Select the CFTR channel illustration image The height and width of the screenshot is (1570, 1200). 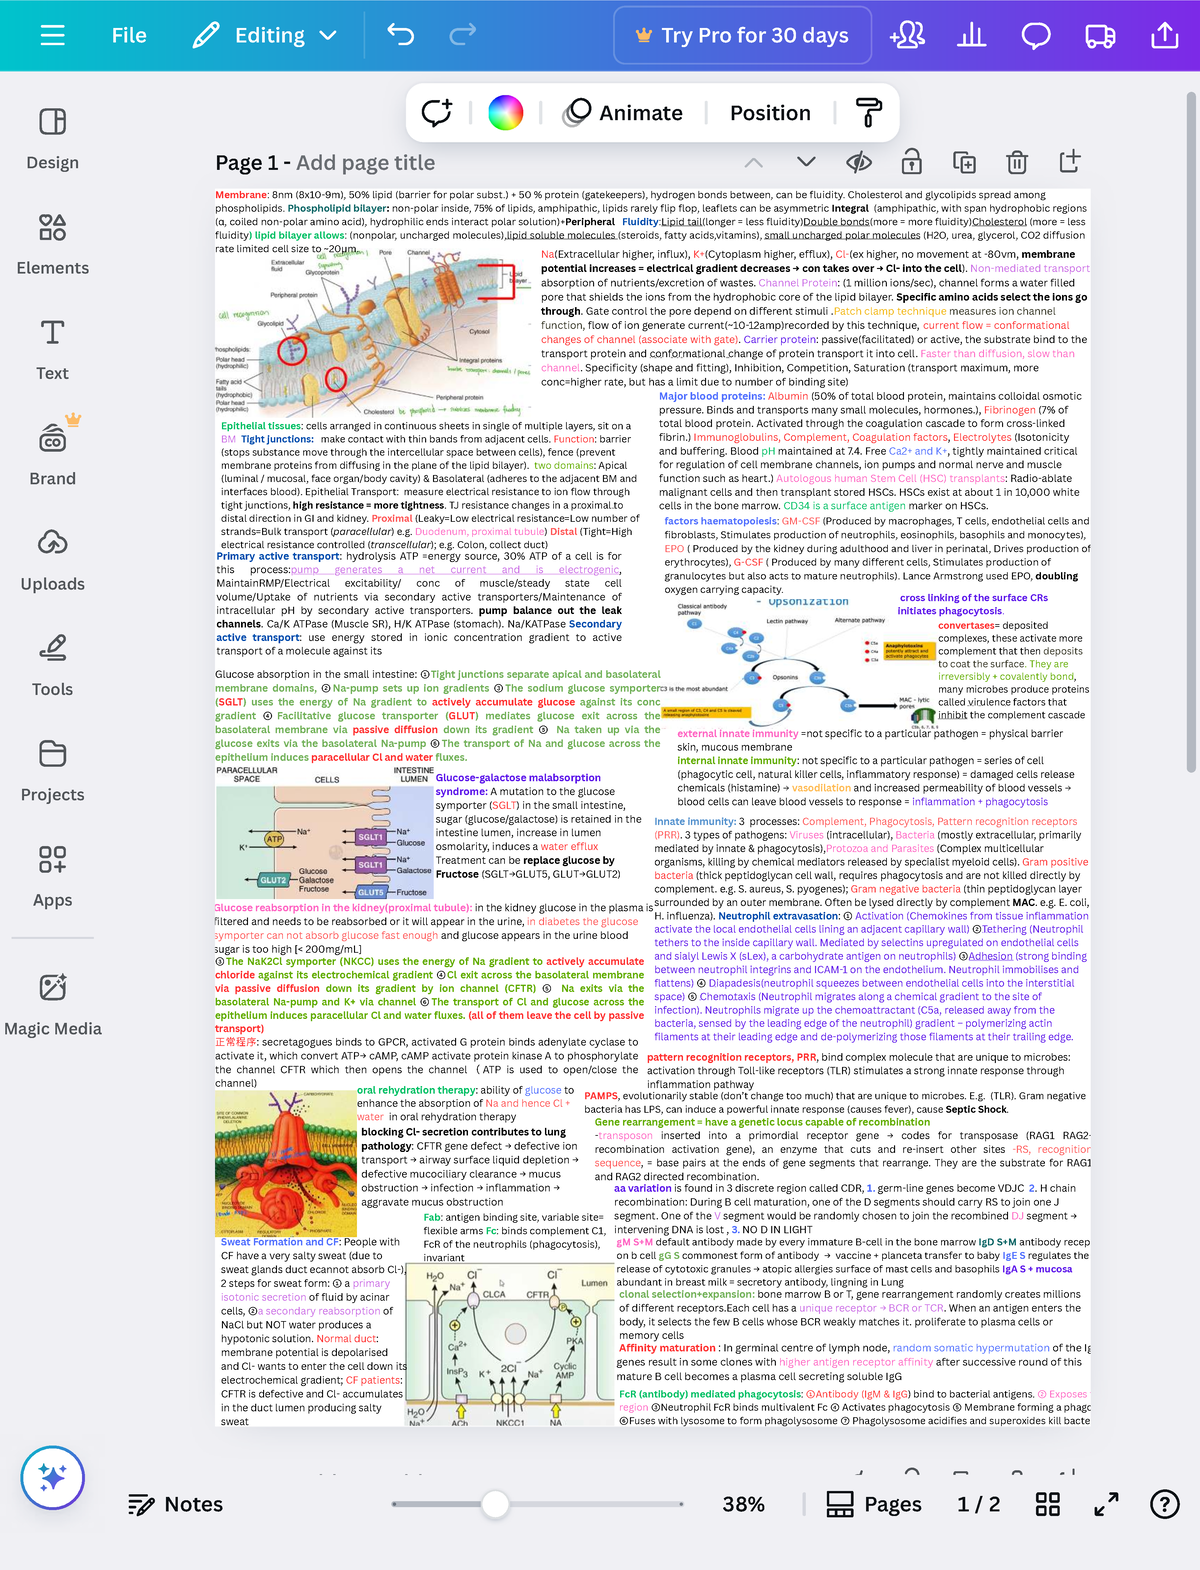click(x=285, y=1163)
